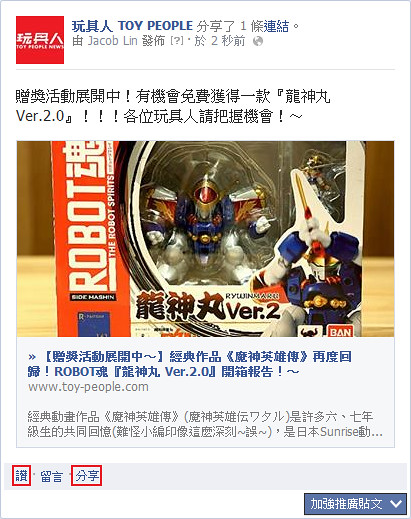Click the 讚 like button
This screenshot has height=519, width=411.
coord(22,475)
